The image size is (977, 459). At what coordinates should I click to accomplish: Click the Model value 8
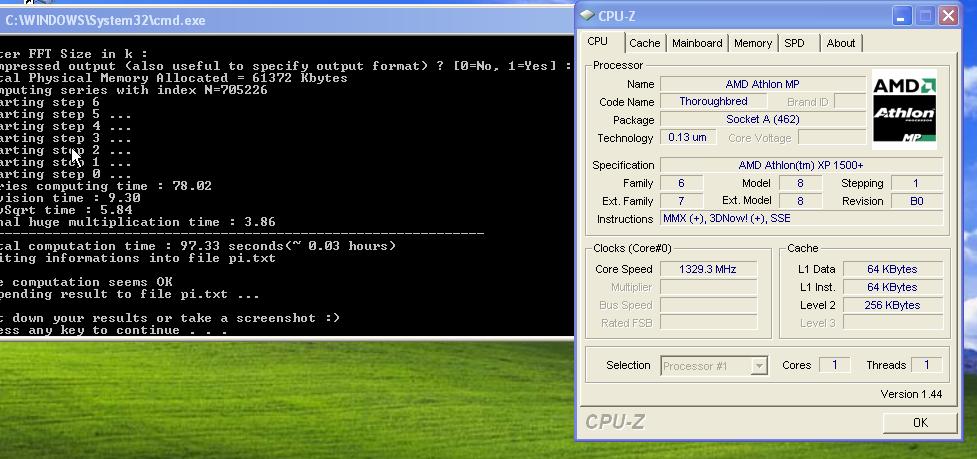click(x=800, y=183)
